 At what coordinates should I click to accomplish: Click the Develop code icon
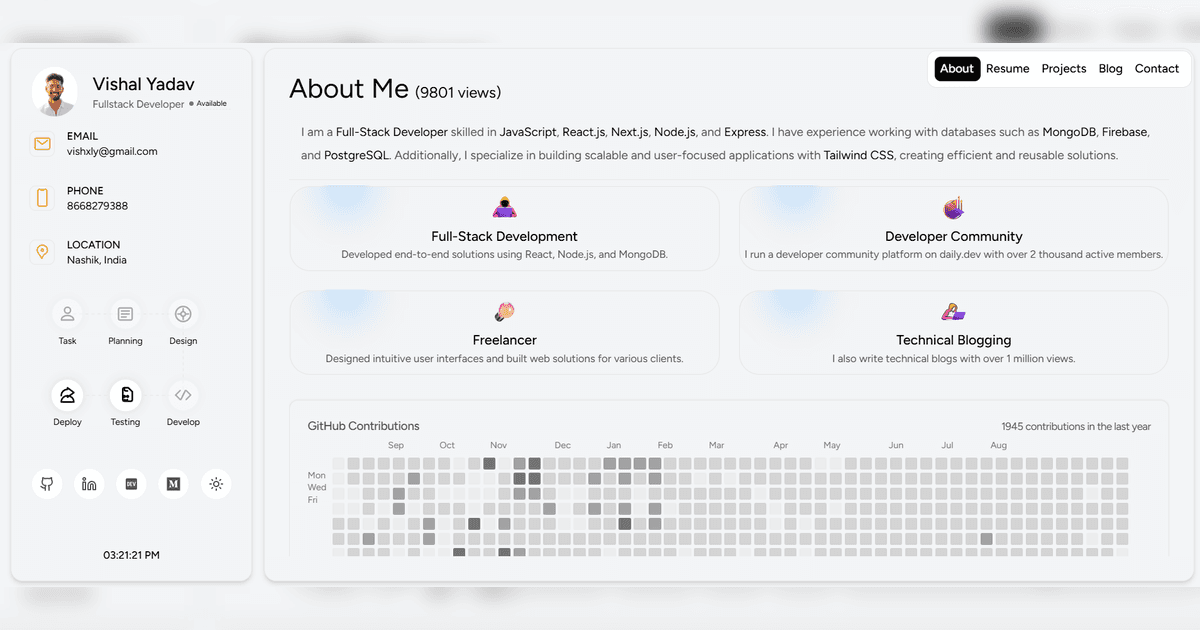coord(183,395)
